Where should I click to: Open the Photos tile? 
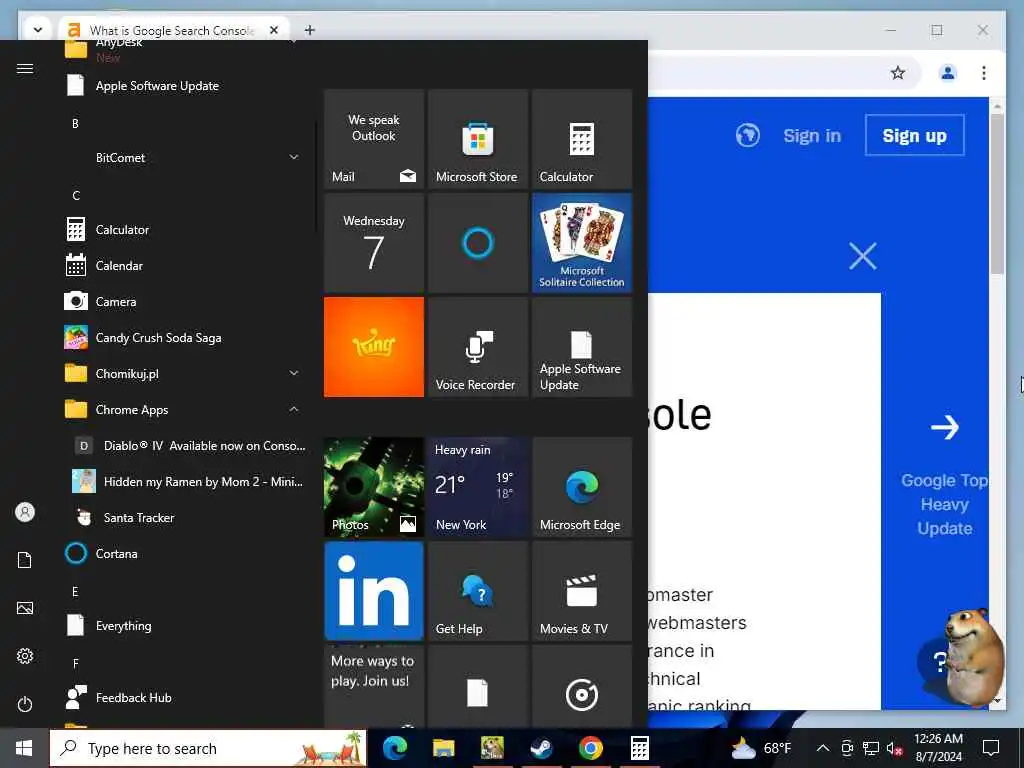(374, 487)
